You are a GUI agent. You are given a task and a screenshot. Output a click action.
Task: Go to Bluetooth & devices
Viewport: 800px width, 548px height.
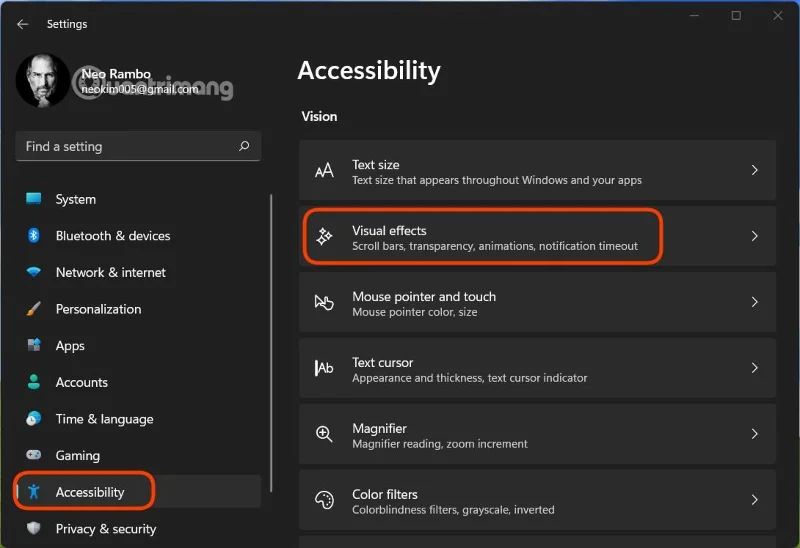pos(138,236)
